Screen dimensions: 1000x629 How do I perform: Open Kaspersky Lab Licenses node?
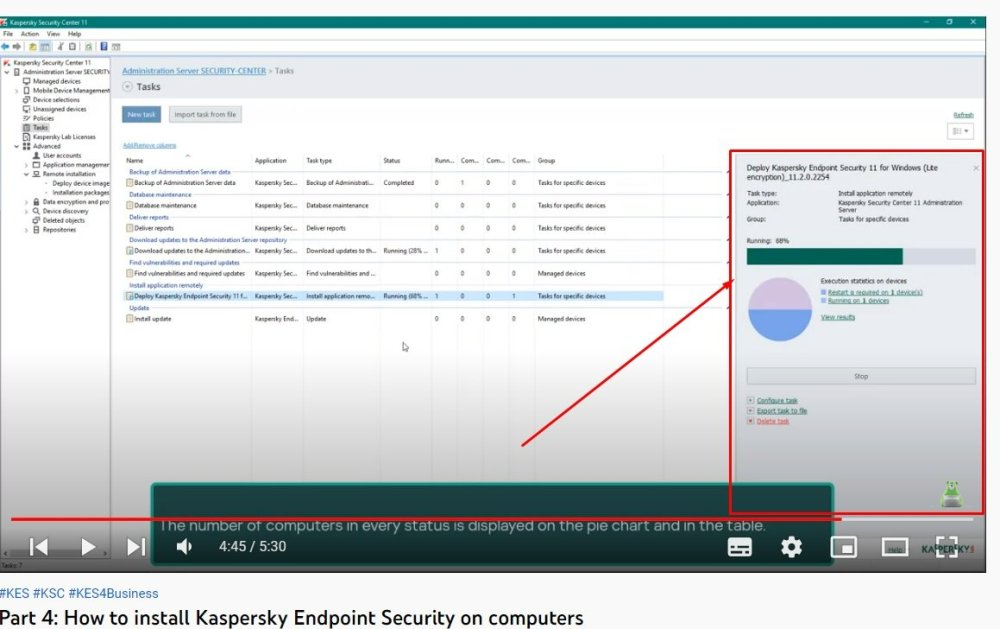[64, 137]
